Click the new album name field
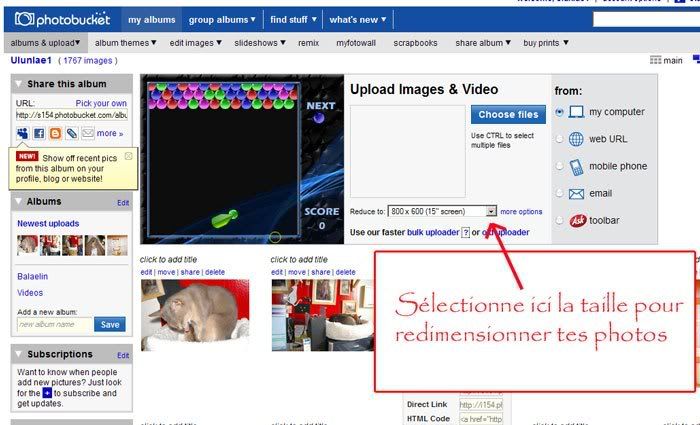The height and width of the screenshot is (425, 700). tap(54, 325)
